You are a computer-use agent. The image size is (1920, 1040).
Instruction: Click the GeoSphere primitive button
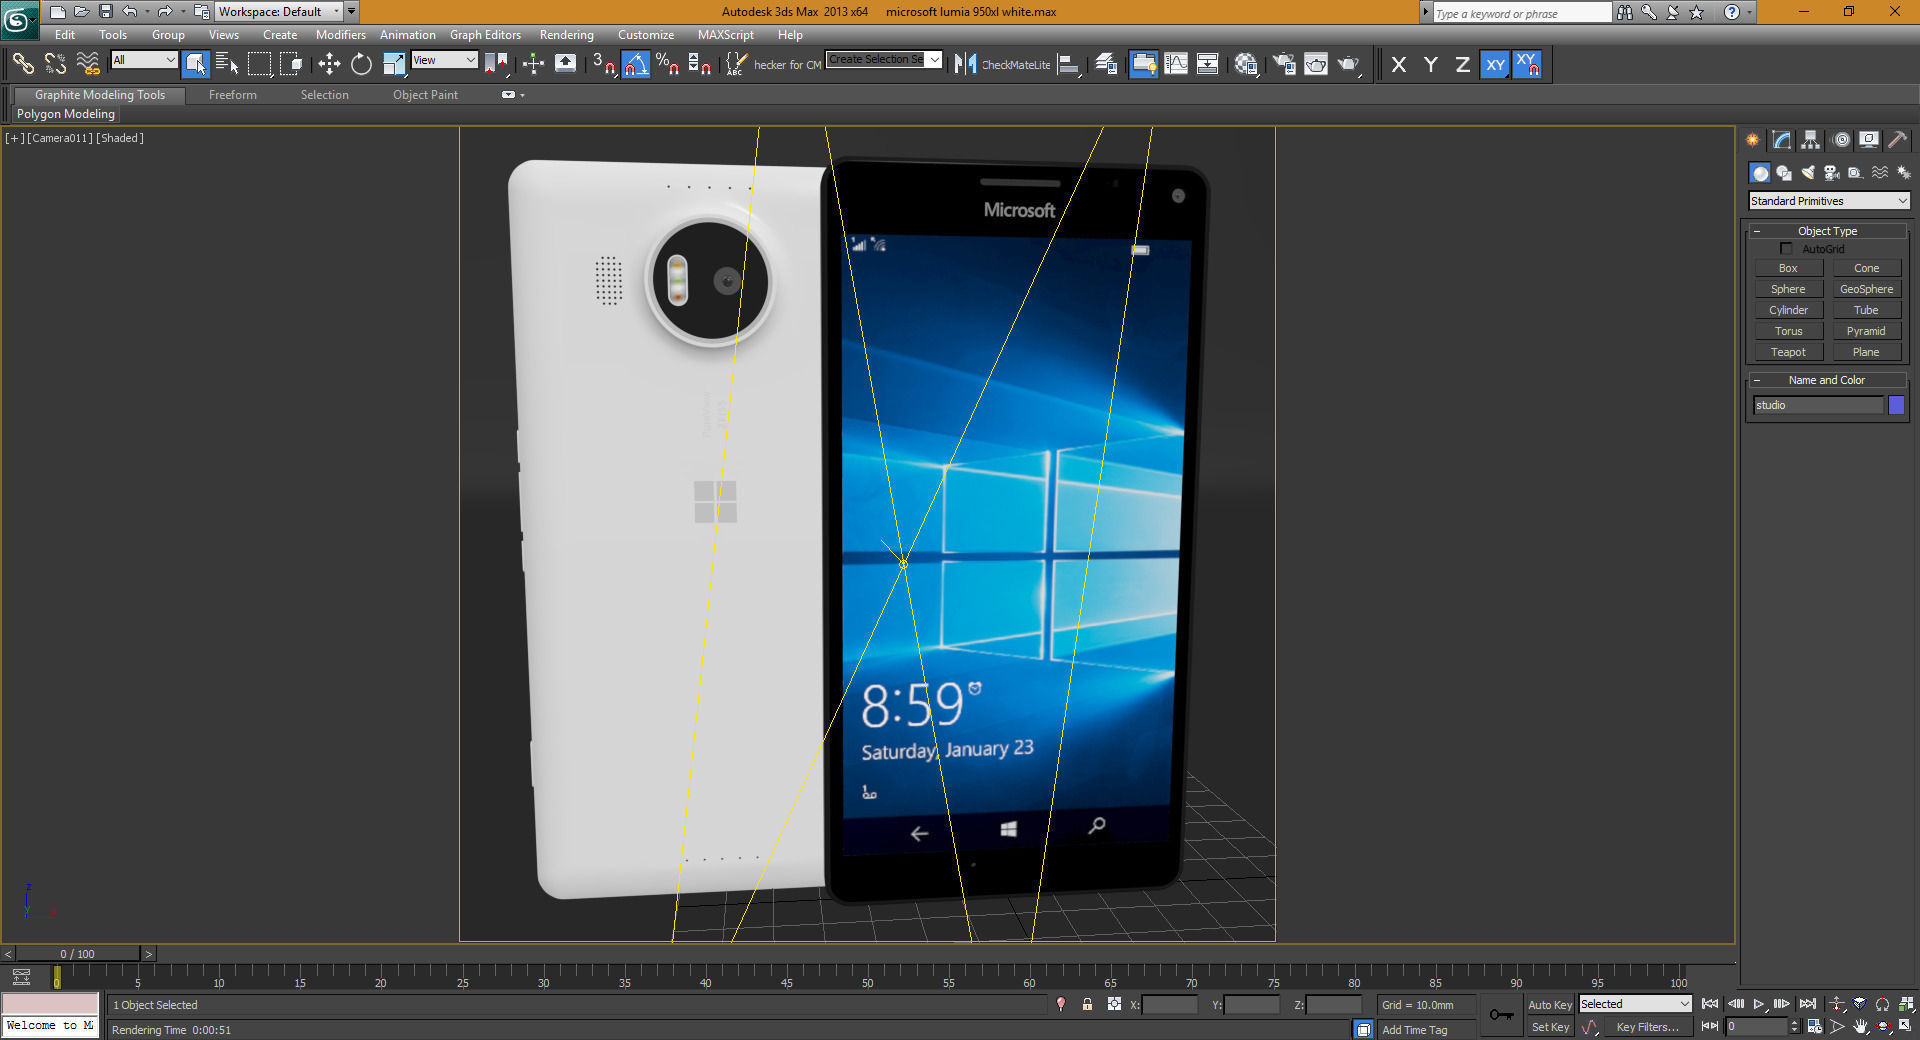point(1866,289)
